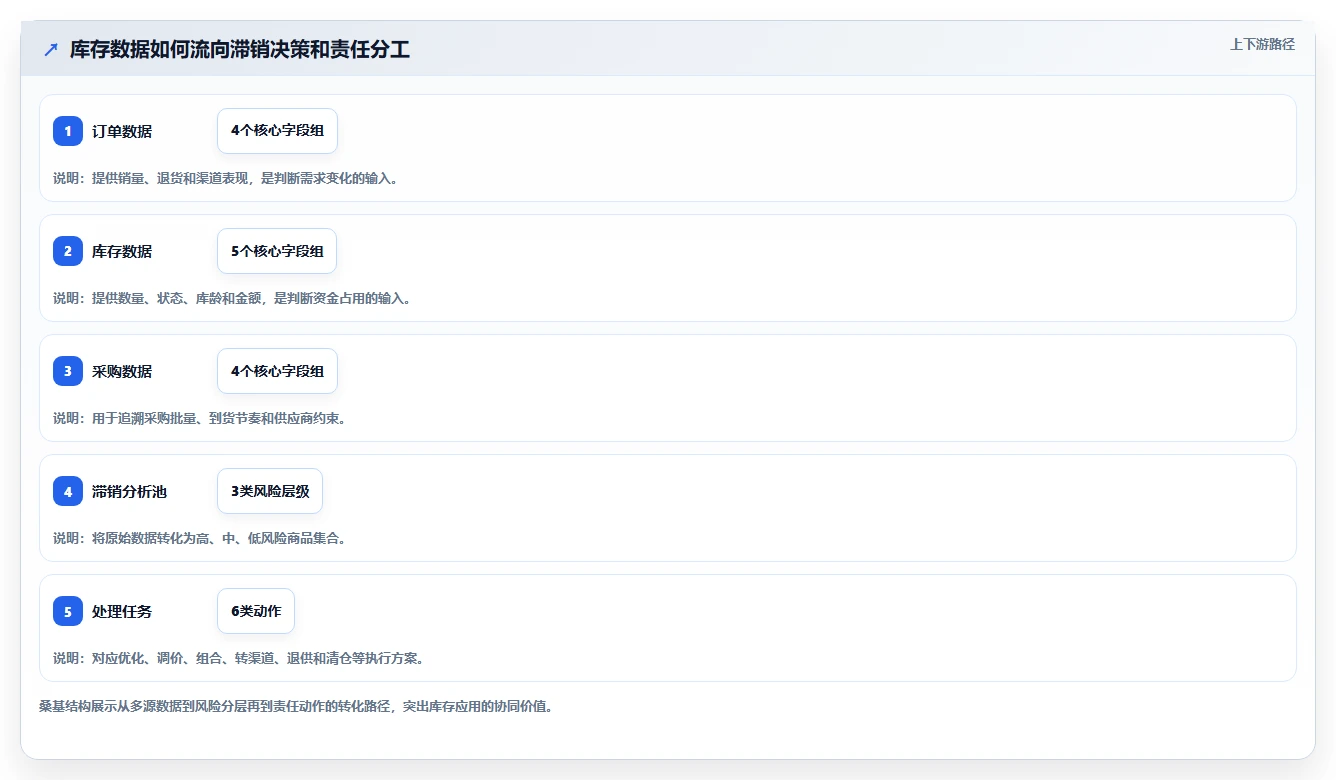Click the 5个核心字段组 chip beside 库存数据

point(277,251)
